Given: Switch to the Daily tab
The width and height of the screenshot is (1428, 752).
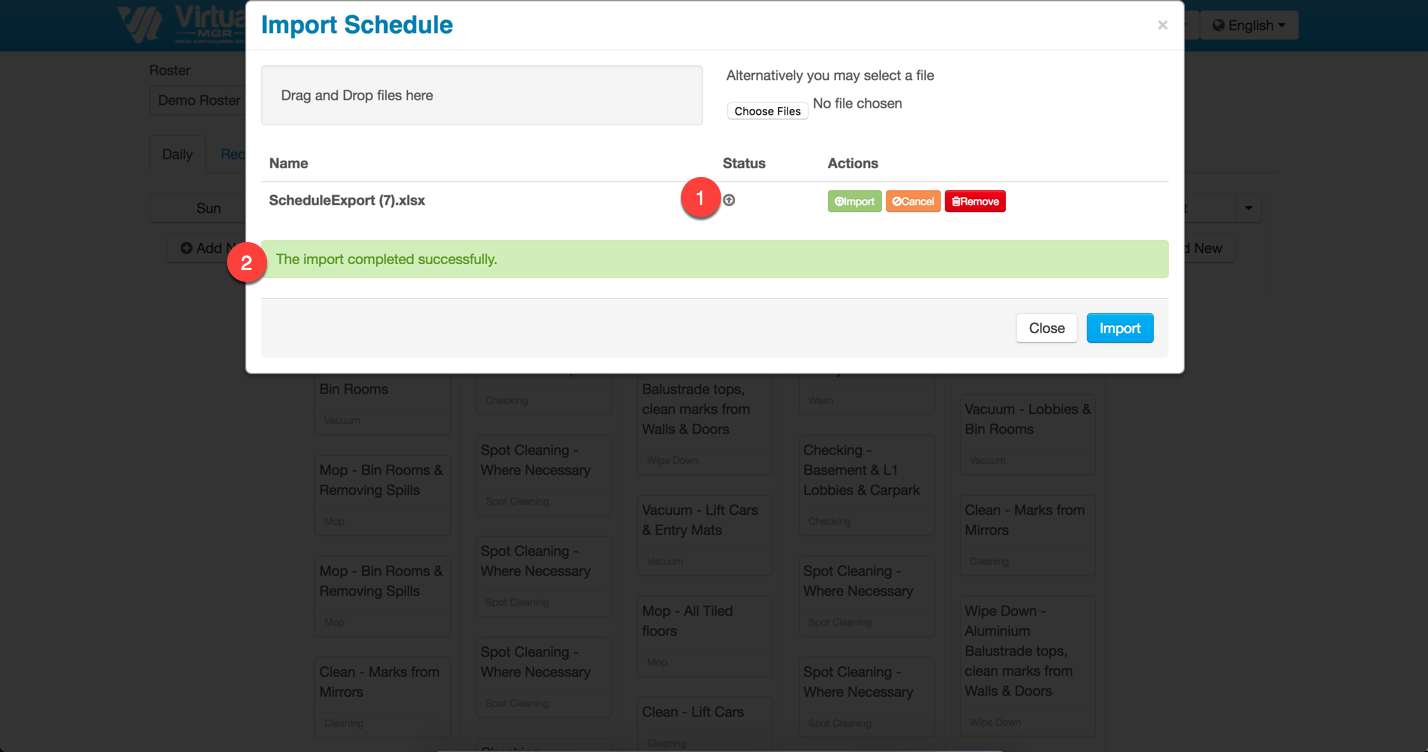Looking at the screenshot, I should point(177,155).
